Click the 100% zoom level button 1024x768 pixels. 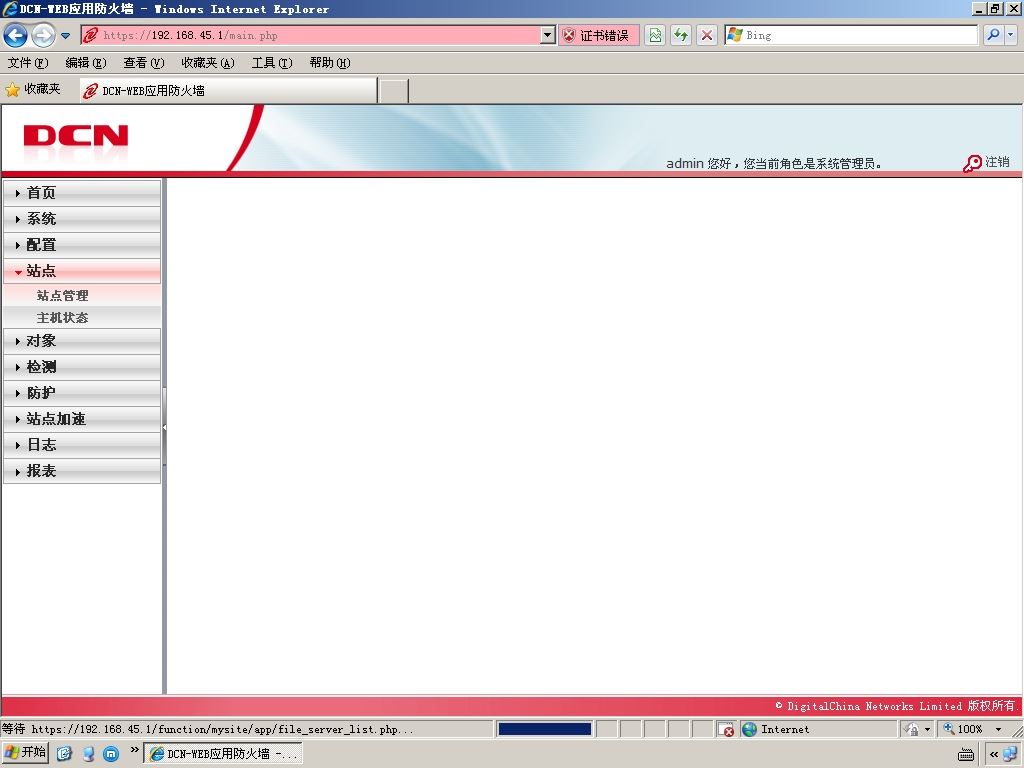click(963, 729)
